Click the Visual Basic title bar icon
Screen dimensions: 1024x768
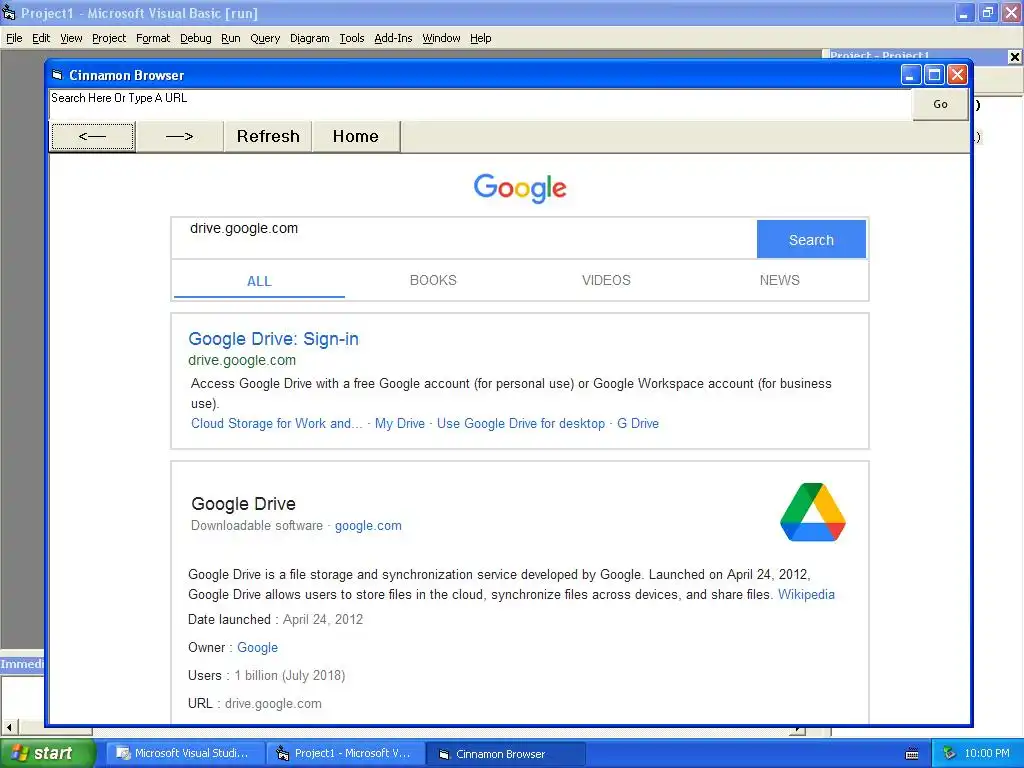[x=8, y=12]
